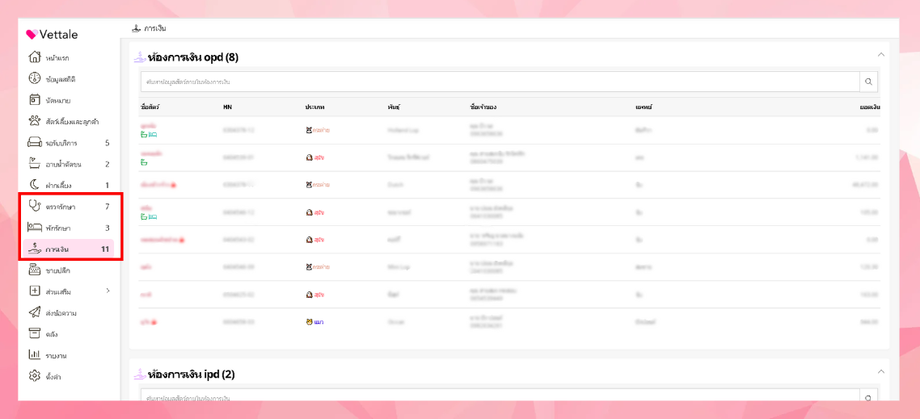This screenshot has width=920, height=419.
Task: Click the amount 163.00
Action: (870, 295)
